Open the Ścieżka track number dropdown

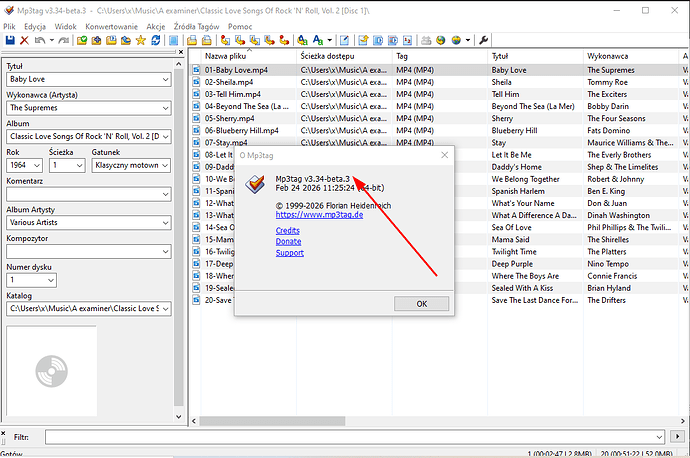click(80, 165)
